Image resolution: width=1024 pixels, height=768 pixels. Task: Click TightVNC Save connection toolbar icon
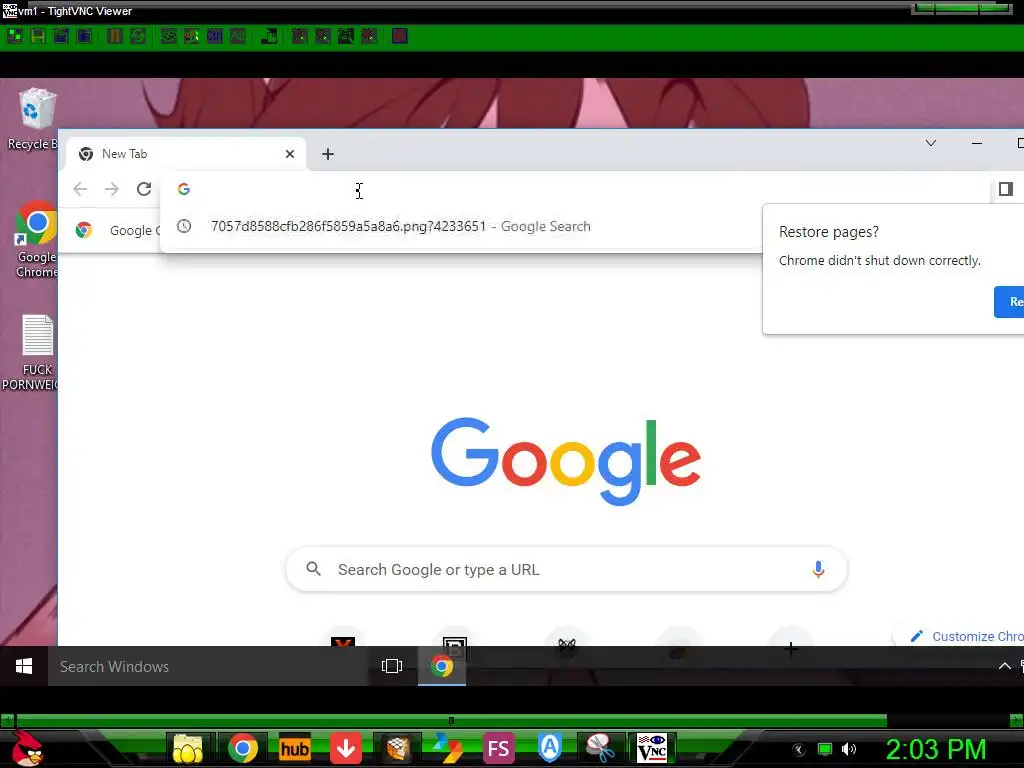(x=38, y=36)
